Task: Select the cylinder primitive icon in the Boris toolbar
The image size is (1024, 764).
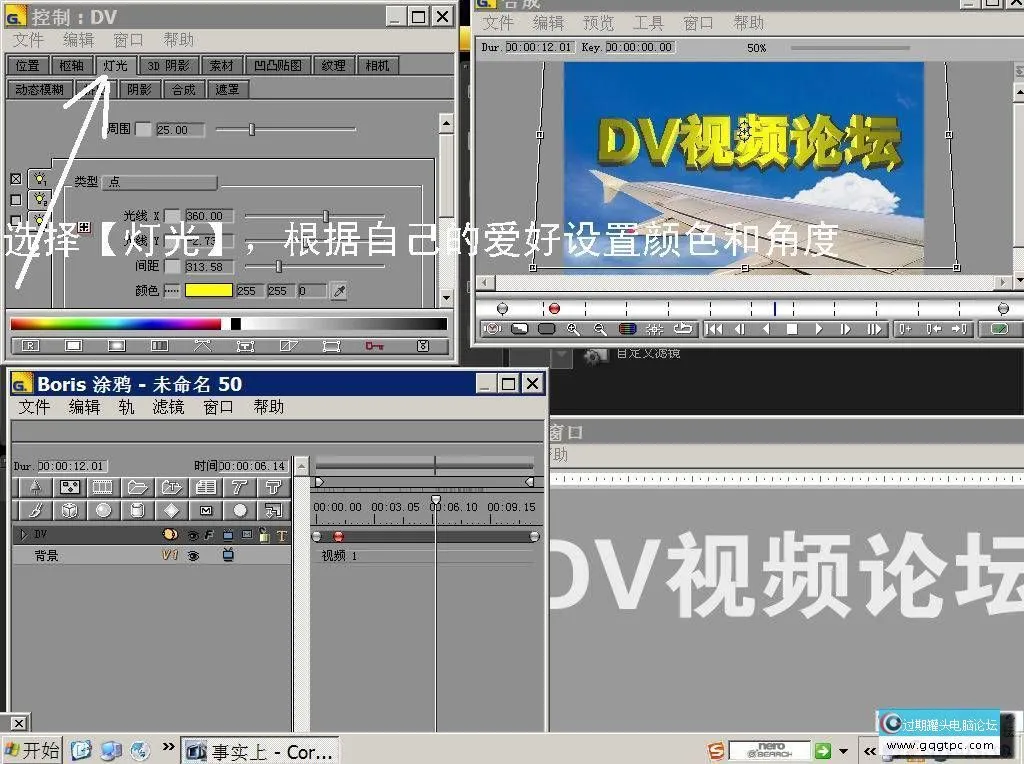Action: pyautogui.click(x=137, y=510)
